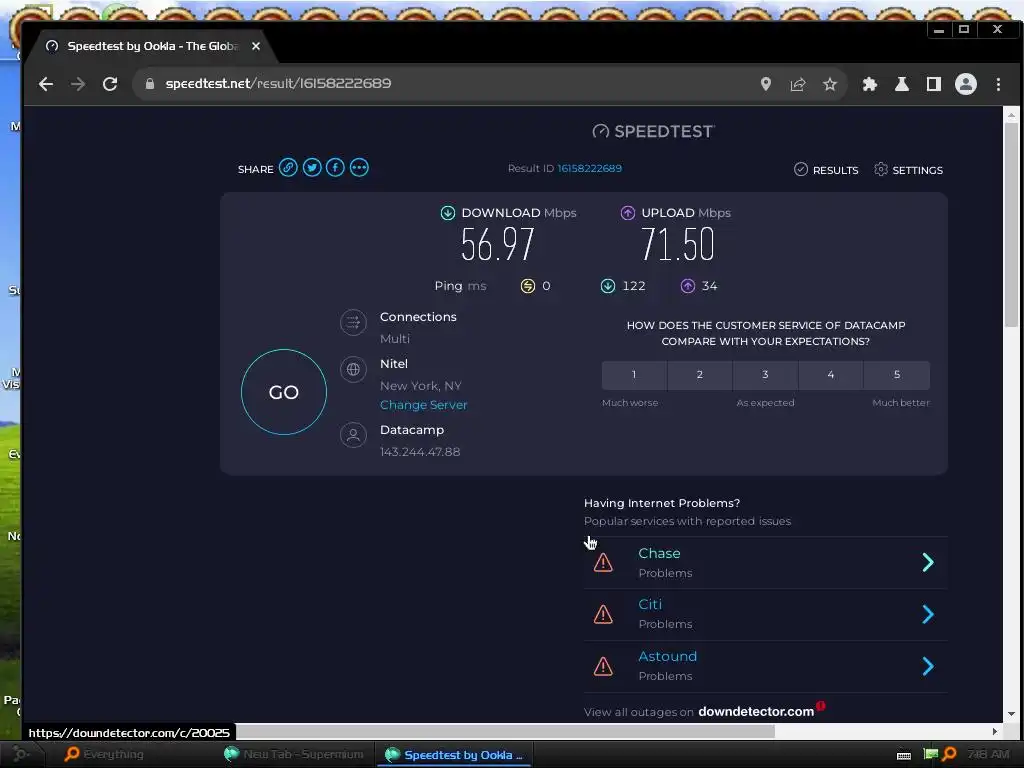1024x768 pixels.
Task: Copy result link via share link icon
Action: (x=288, y=168)
